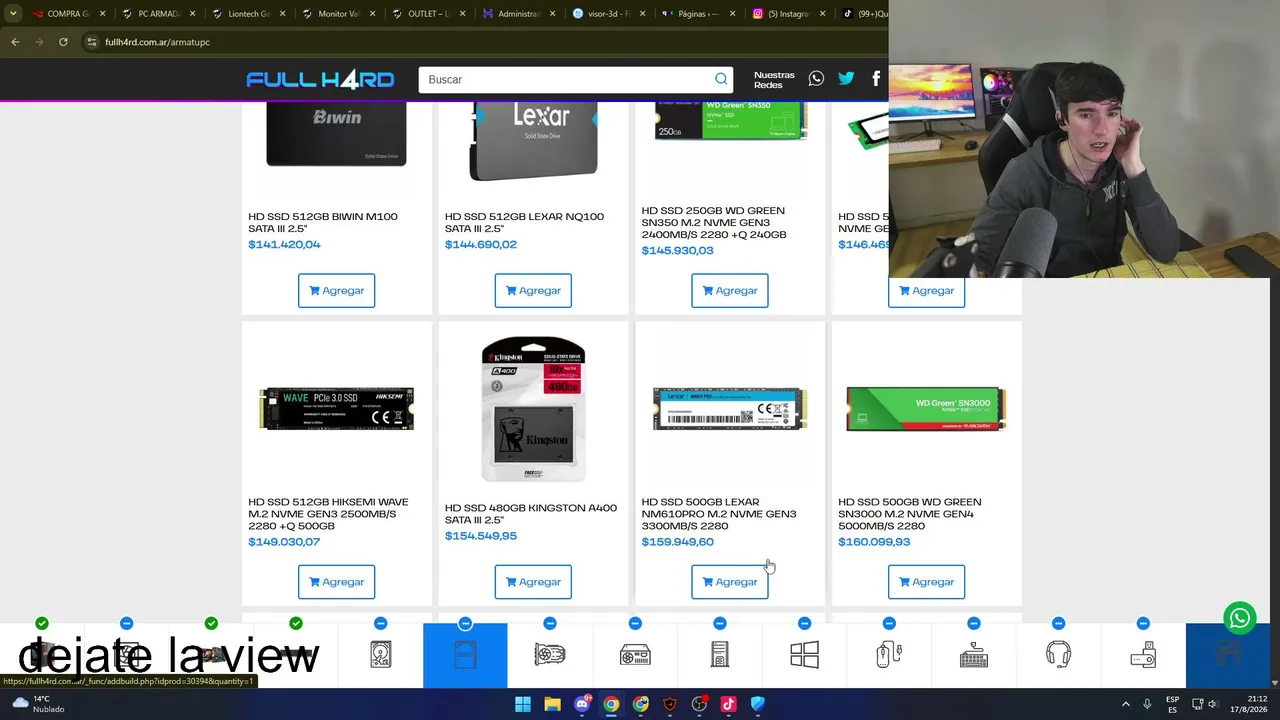Select the keyboard category icon
1280x720 pixels.
(974, 655)
